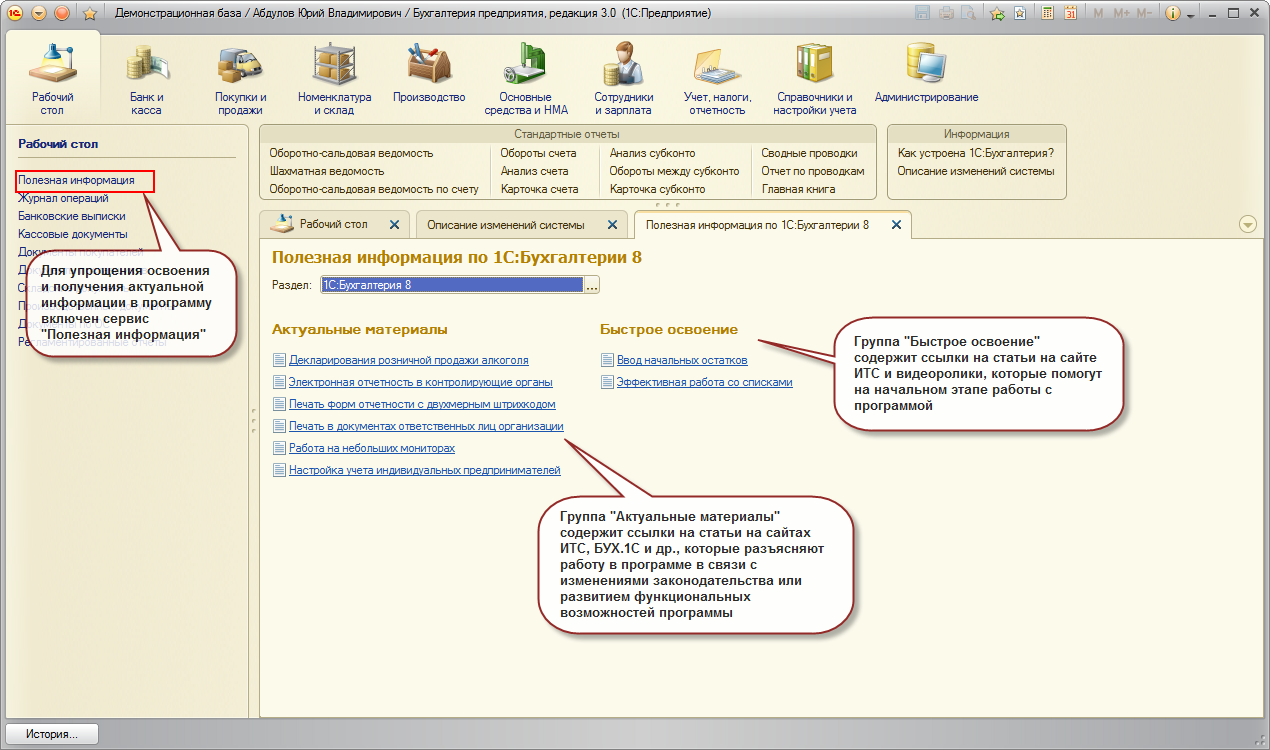Close the Полезная информация tab

coord(896,225)
